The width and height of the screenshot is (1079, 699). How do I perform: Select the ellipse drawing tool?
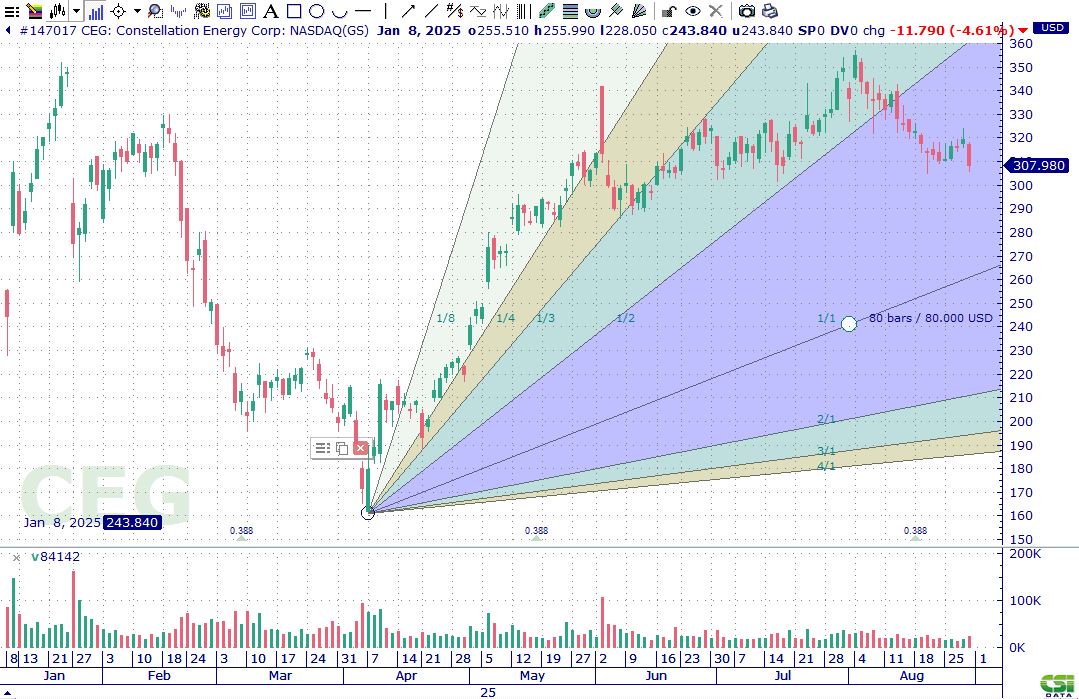pos(316,11)
